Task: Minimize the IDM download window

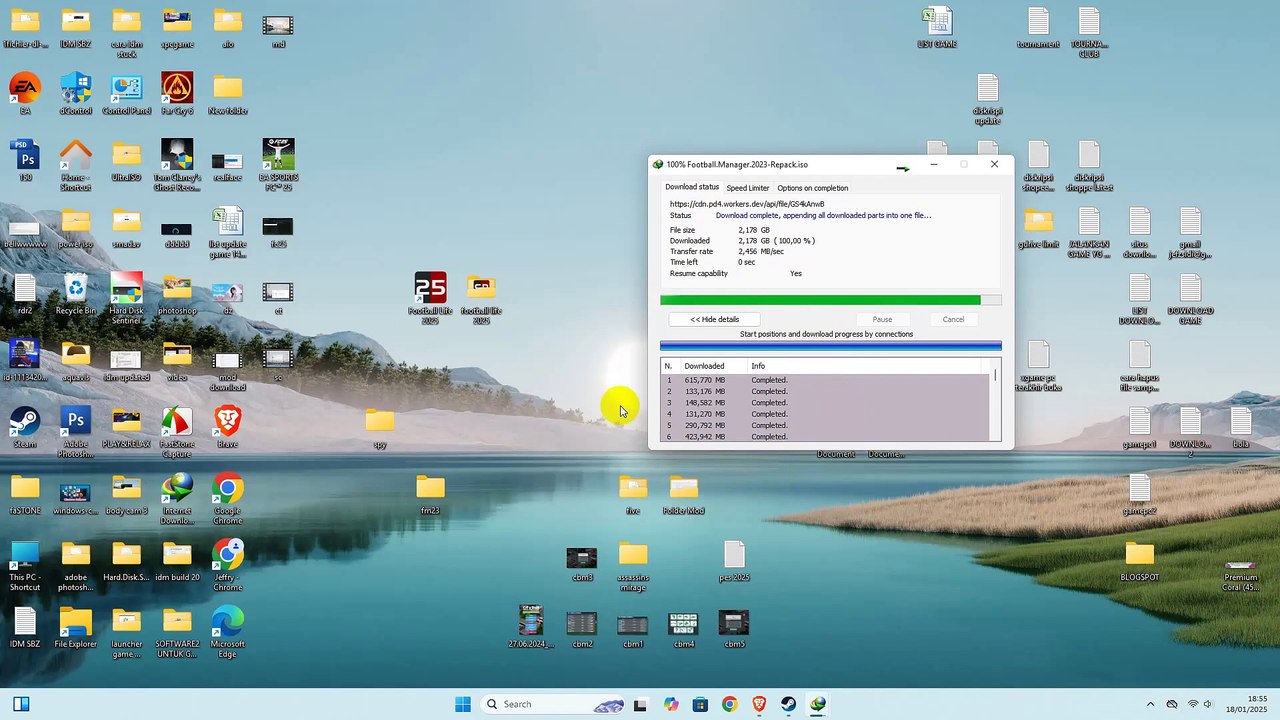Action: pos(934,164)
